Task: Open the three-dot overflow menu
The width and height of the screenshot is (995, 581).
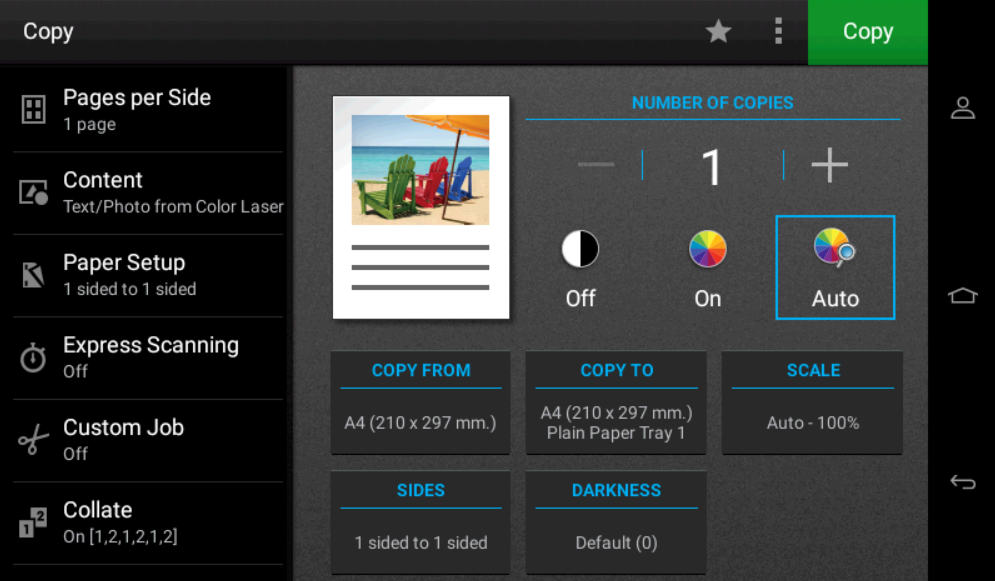Action: (778, 32)
